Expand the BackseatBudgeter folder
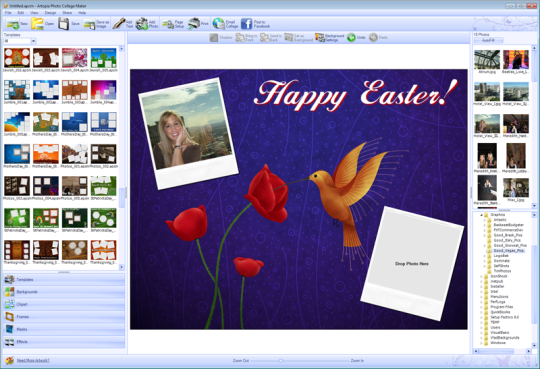 click(x=484, y=225)
